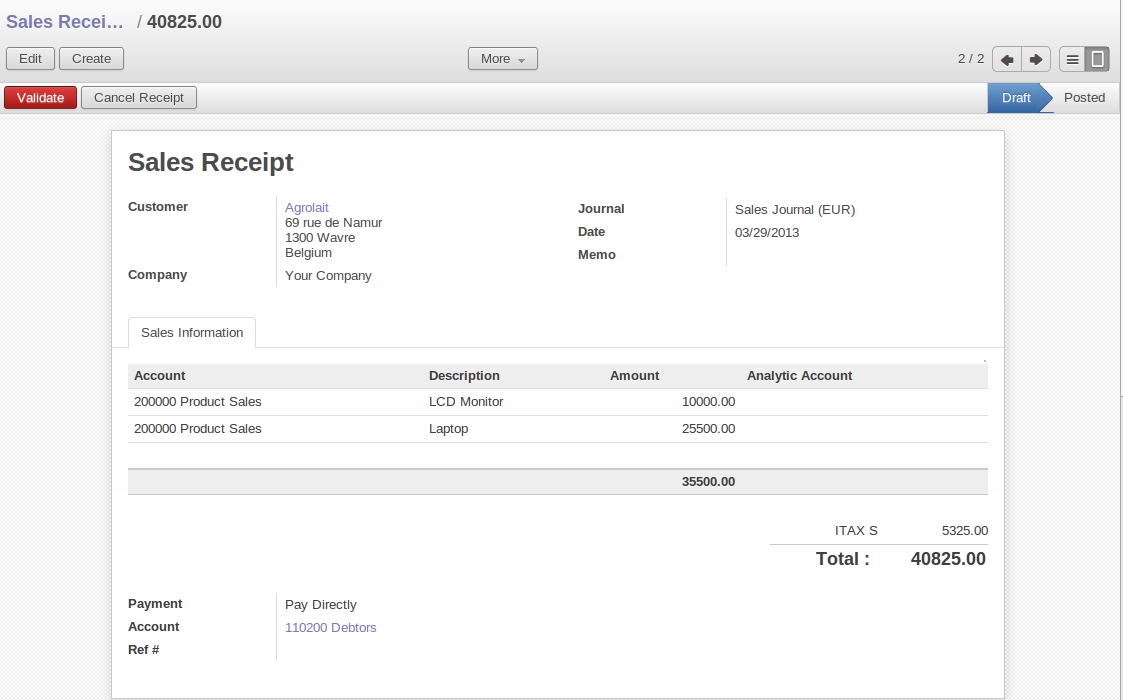
Task: Cancel the receipt
Action: click(139, 98)
